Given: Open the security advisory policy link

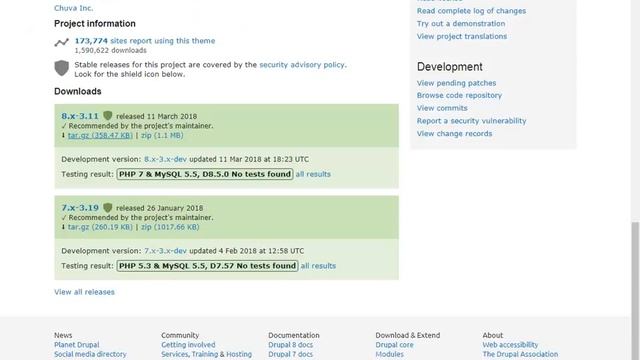Looking at the screenshot, I should 302,64.
